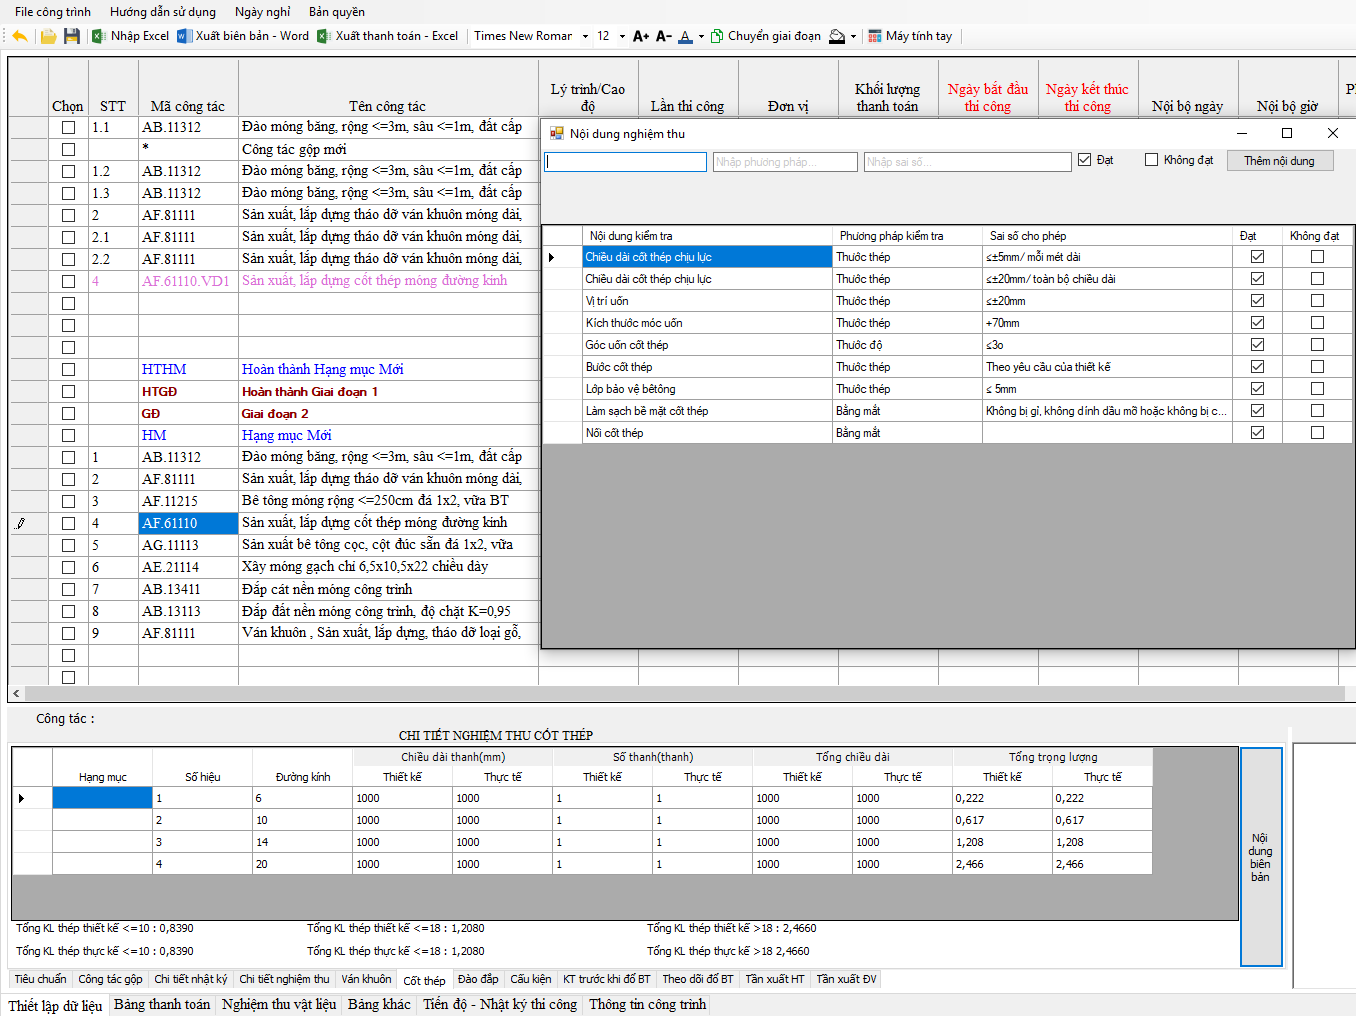Switch to Chi tiết nhật ký tab
The image size is (1356, 1016).
[190, 979]
